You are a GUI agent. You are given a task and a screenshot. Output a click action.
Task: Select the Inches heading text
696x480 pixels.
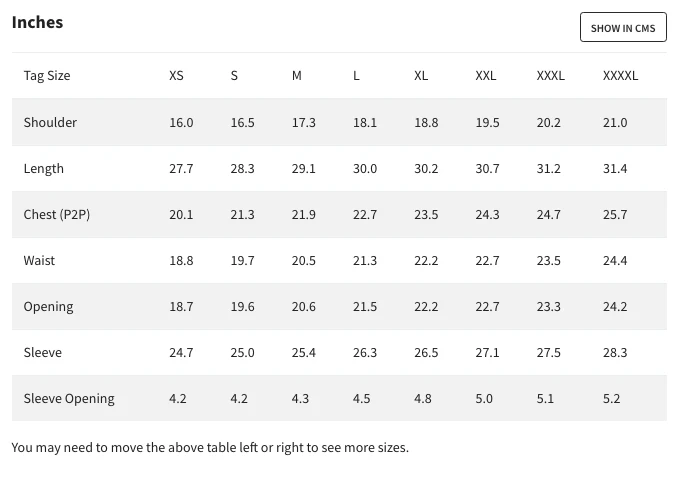point(38,23)
